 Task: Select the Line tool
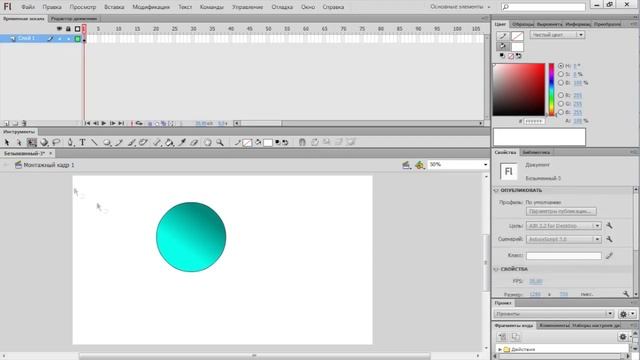[x=94, y=142]
